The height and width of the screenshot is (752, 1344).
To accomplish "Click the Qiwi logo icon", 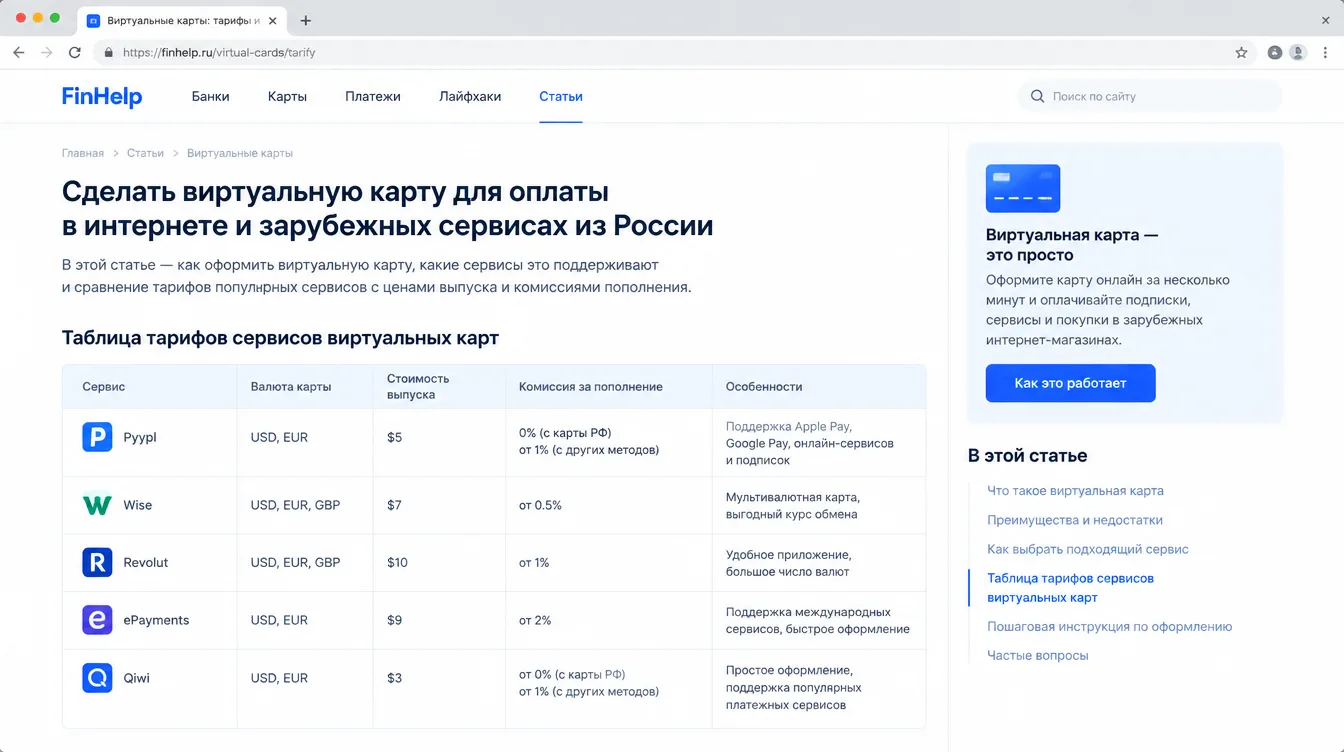I will point(97,678).
